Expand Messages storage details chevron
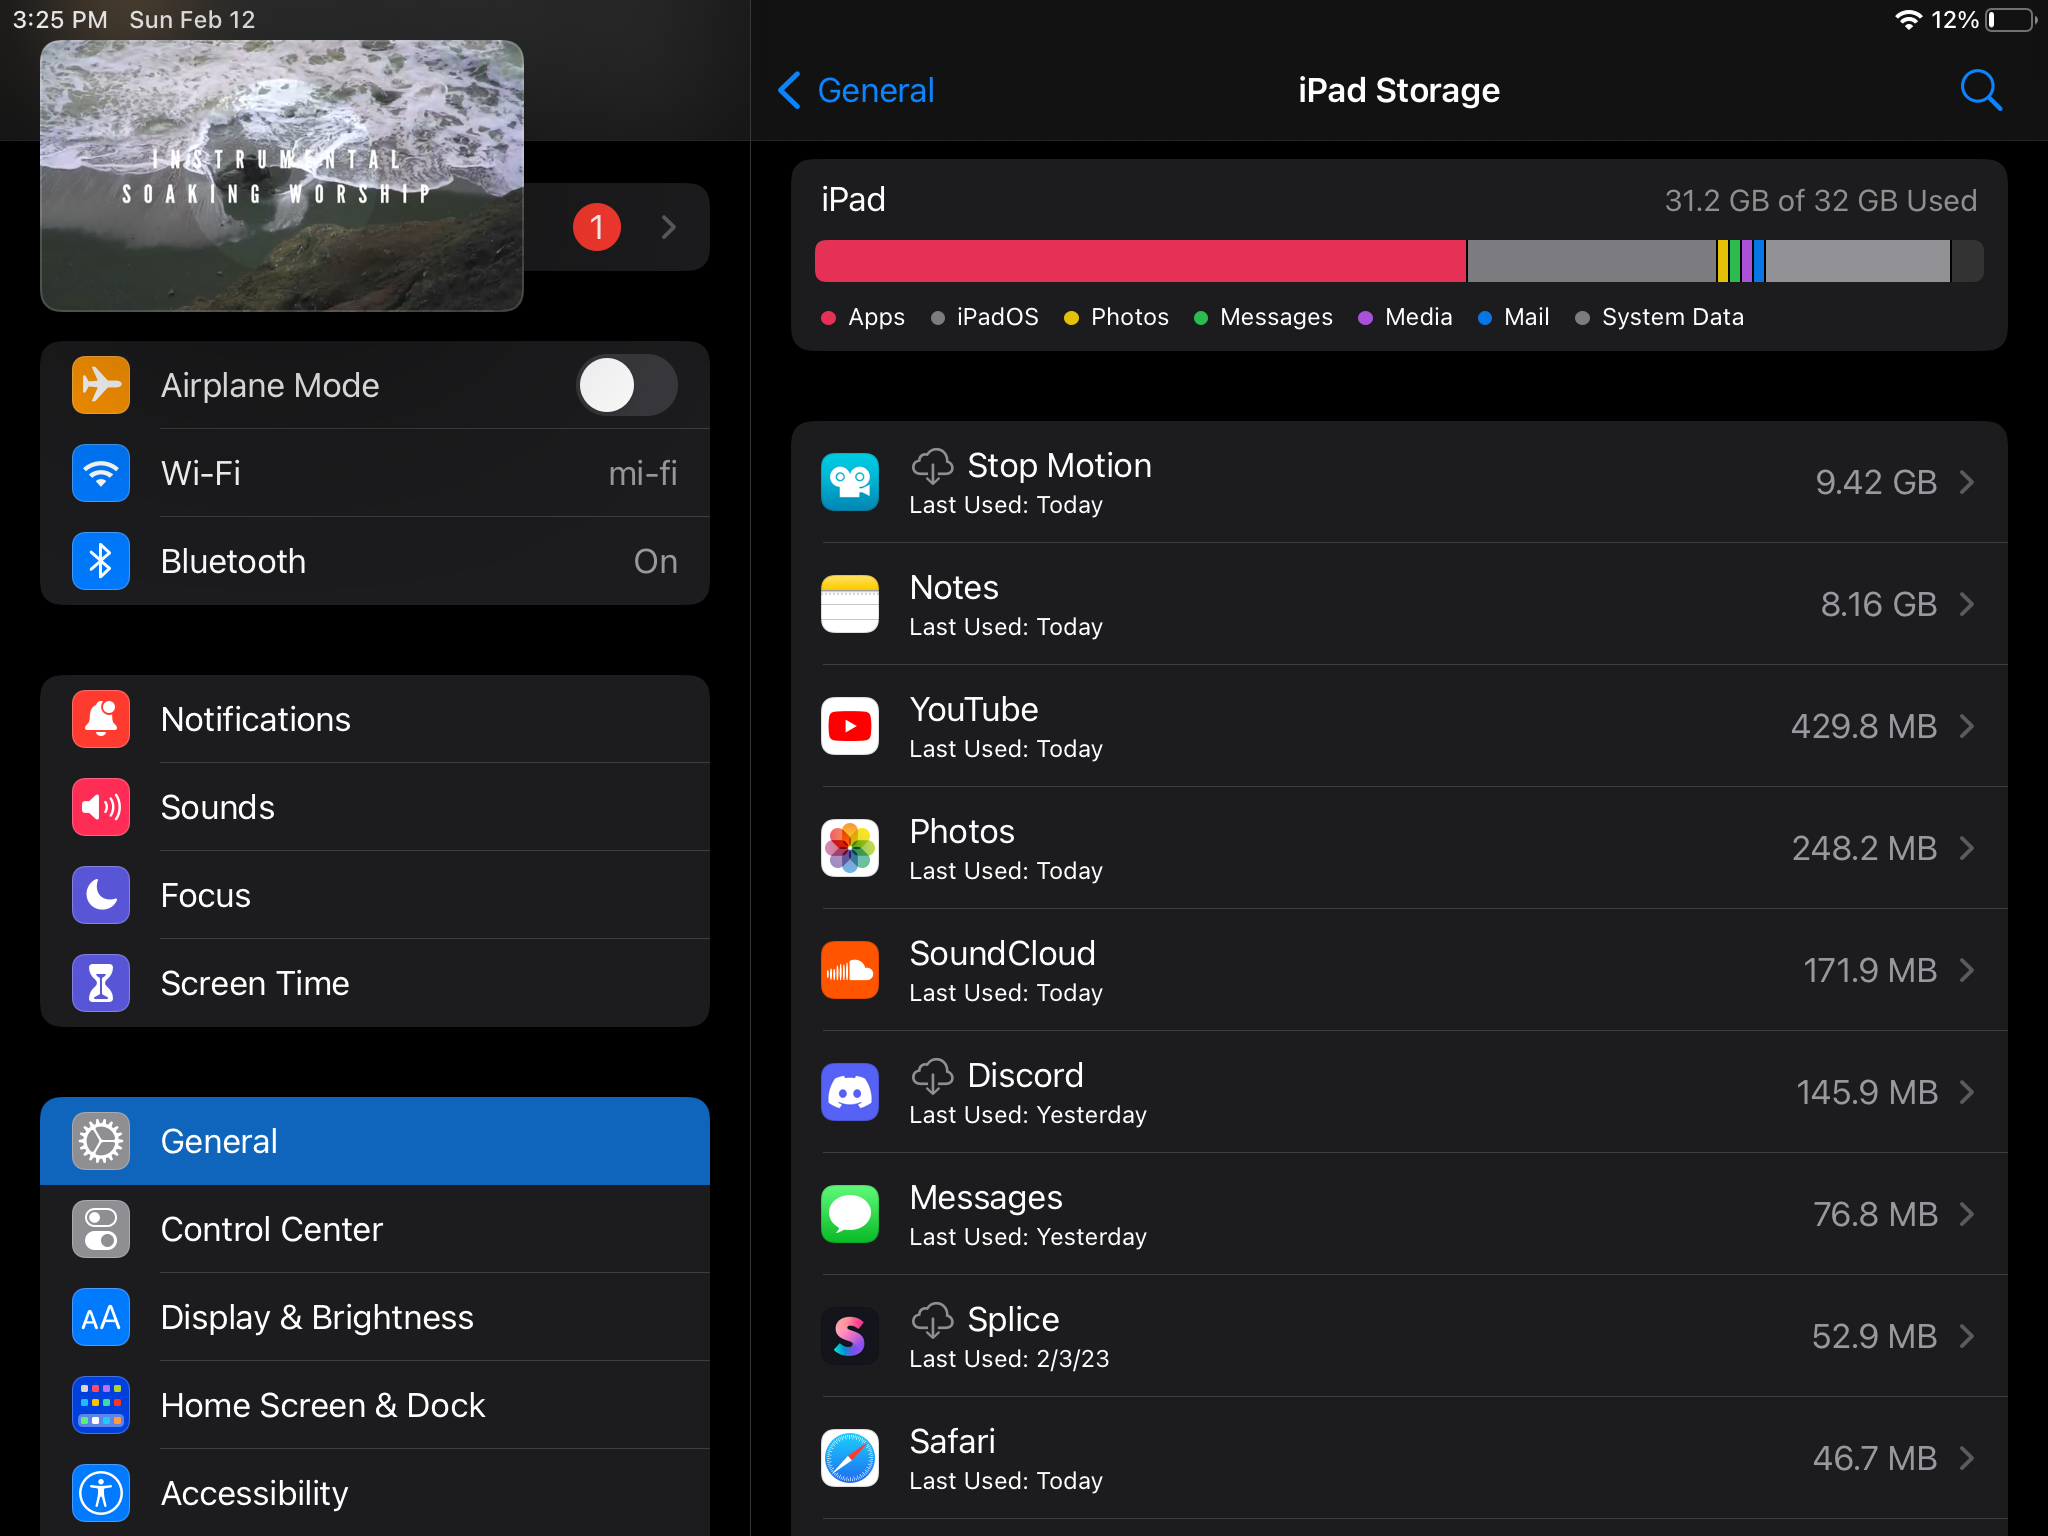Image resolution: width=2048 pixels, height=1536 pixels. [1967, 1214]
